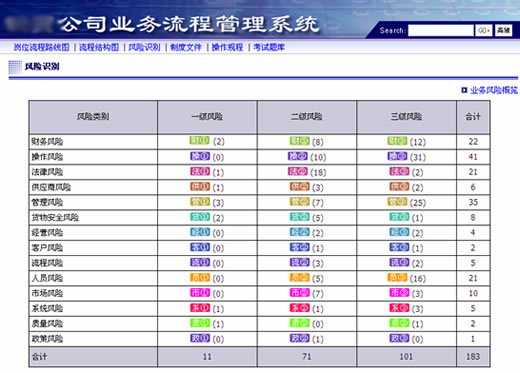520x373 pixels.
Task: Click the level-three total value 101
Action: click(406, 356)
